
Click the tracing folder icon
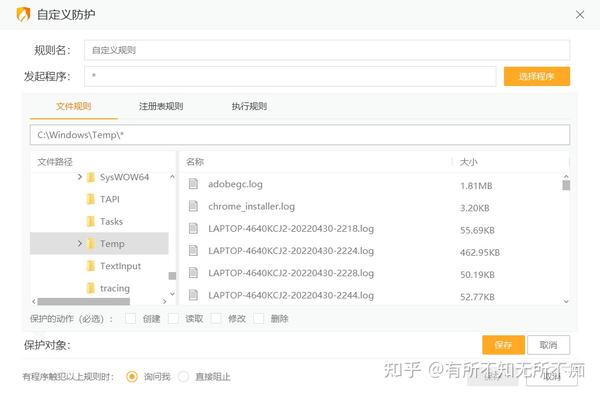pos(91,288)
